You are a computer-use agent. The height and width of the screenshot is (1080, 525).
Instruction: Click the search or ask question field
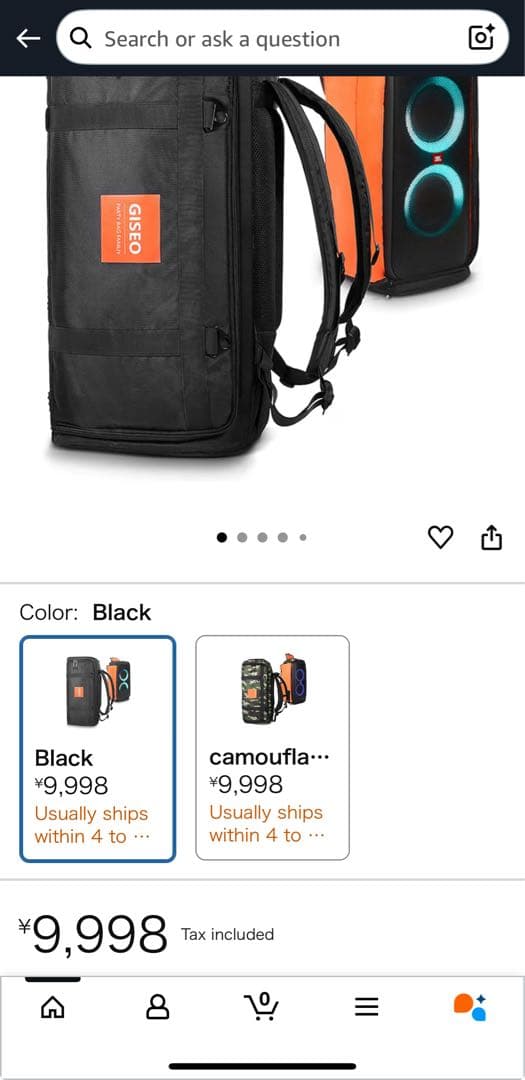point(282,38)
